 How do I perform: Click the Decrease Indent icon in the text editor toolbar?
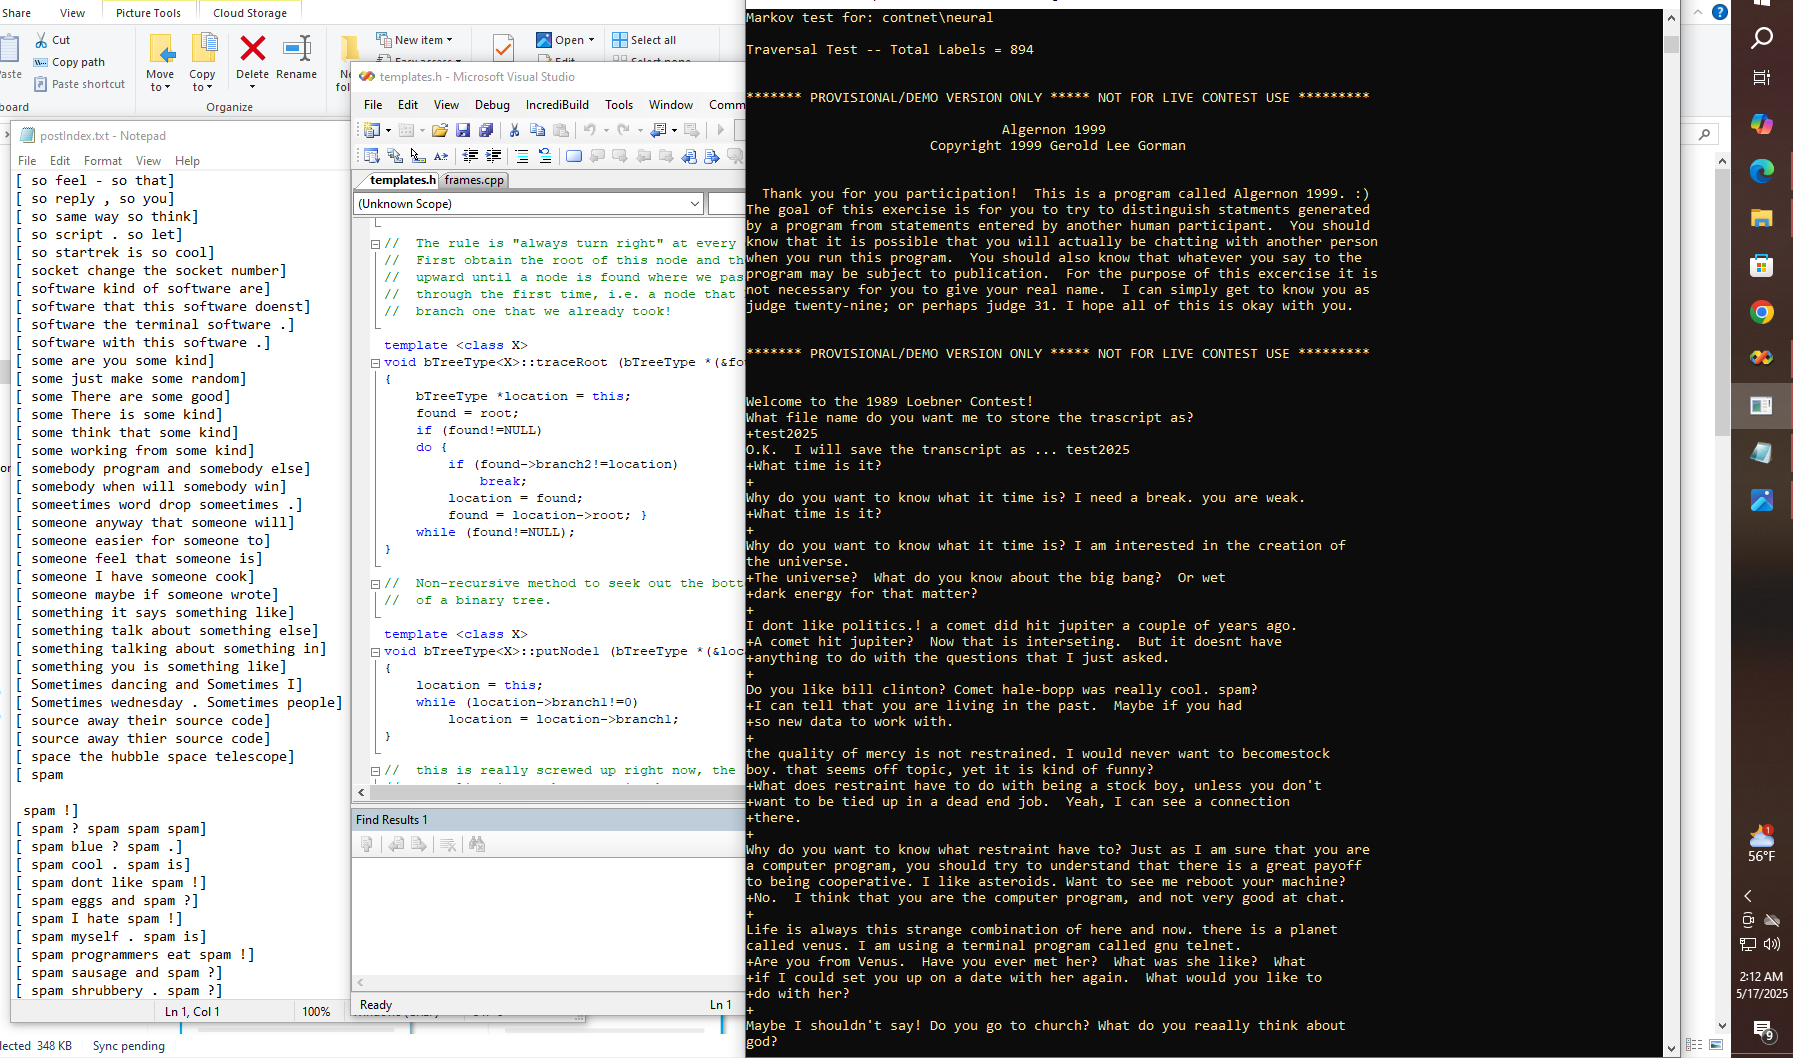[x=470, y=156]
